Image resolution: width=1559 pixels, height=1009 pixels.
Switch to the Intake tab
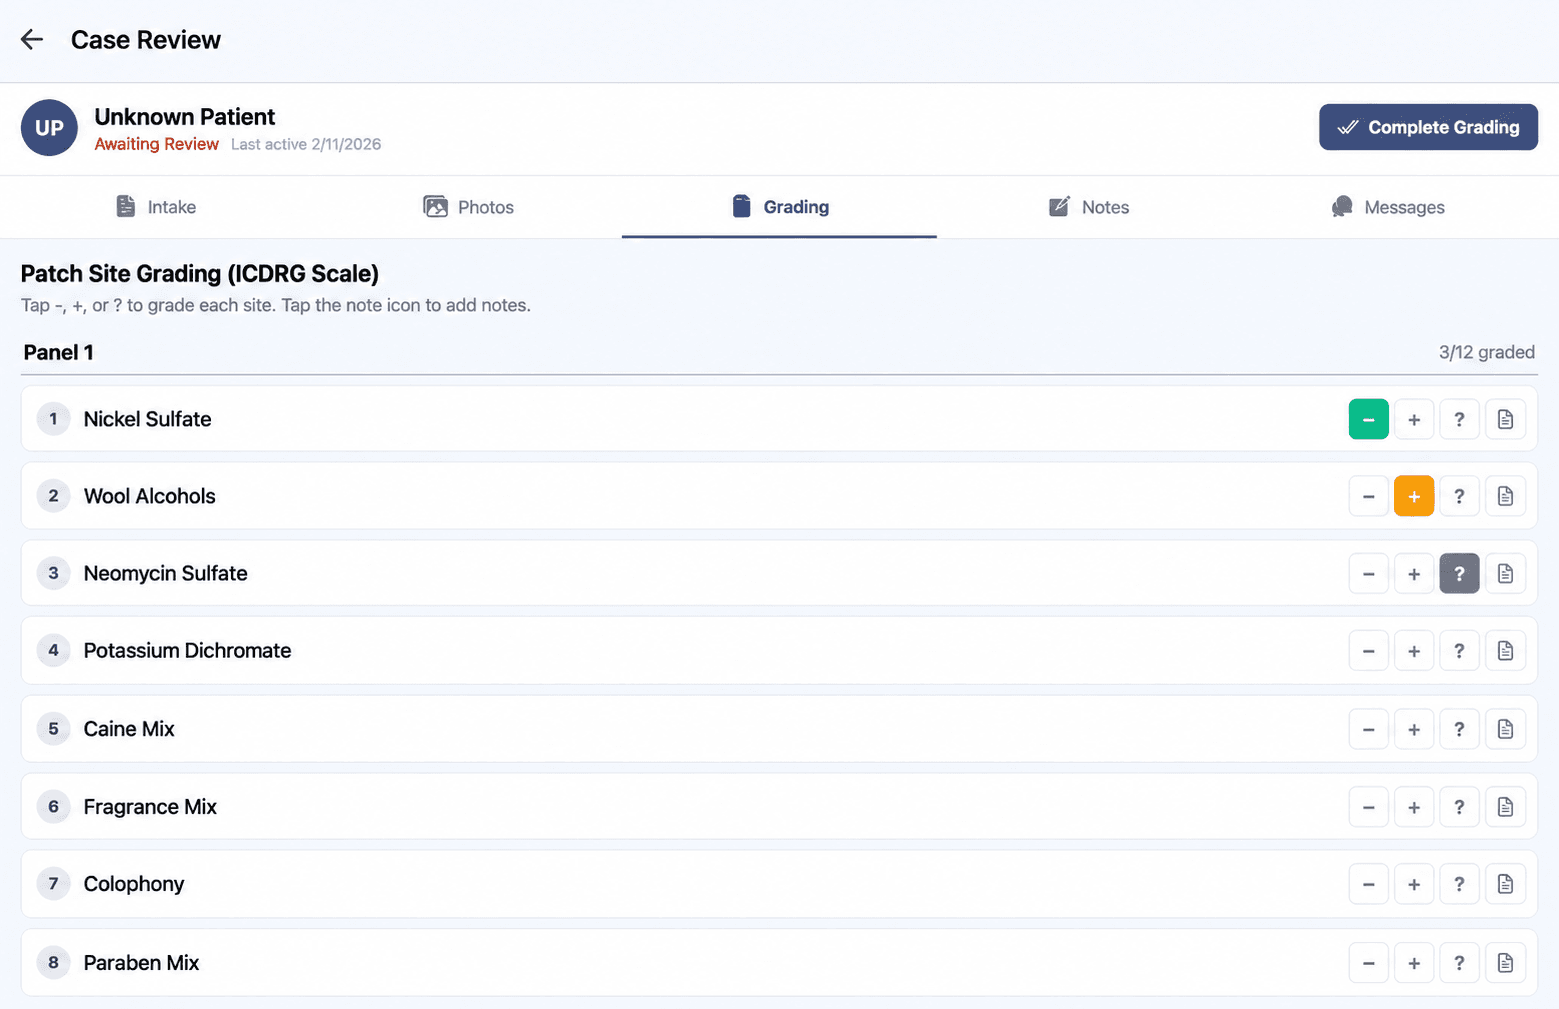tap(156, 207)
